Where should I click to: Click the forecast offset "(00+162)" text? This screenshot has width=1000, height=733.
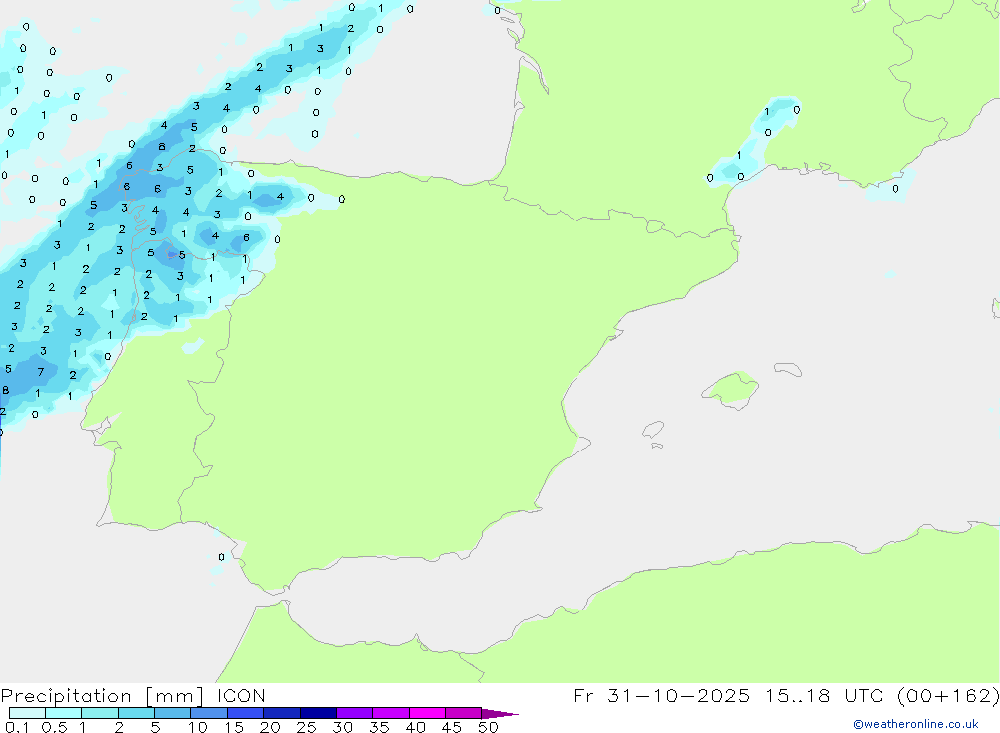point(948,696)
